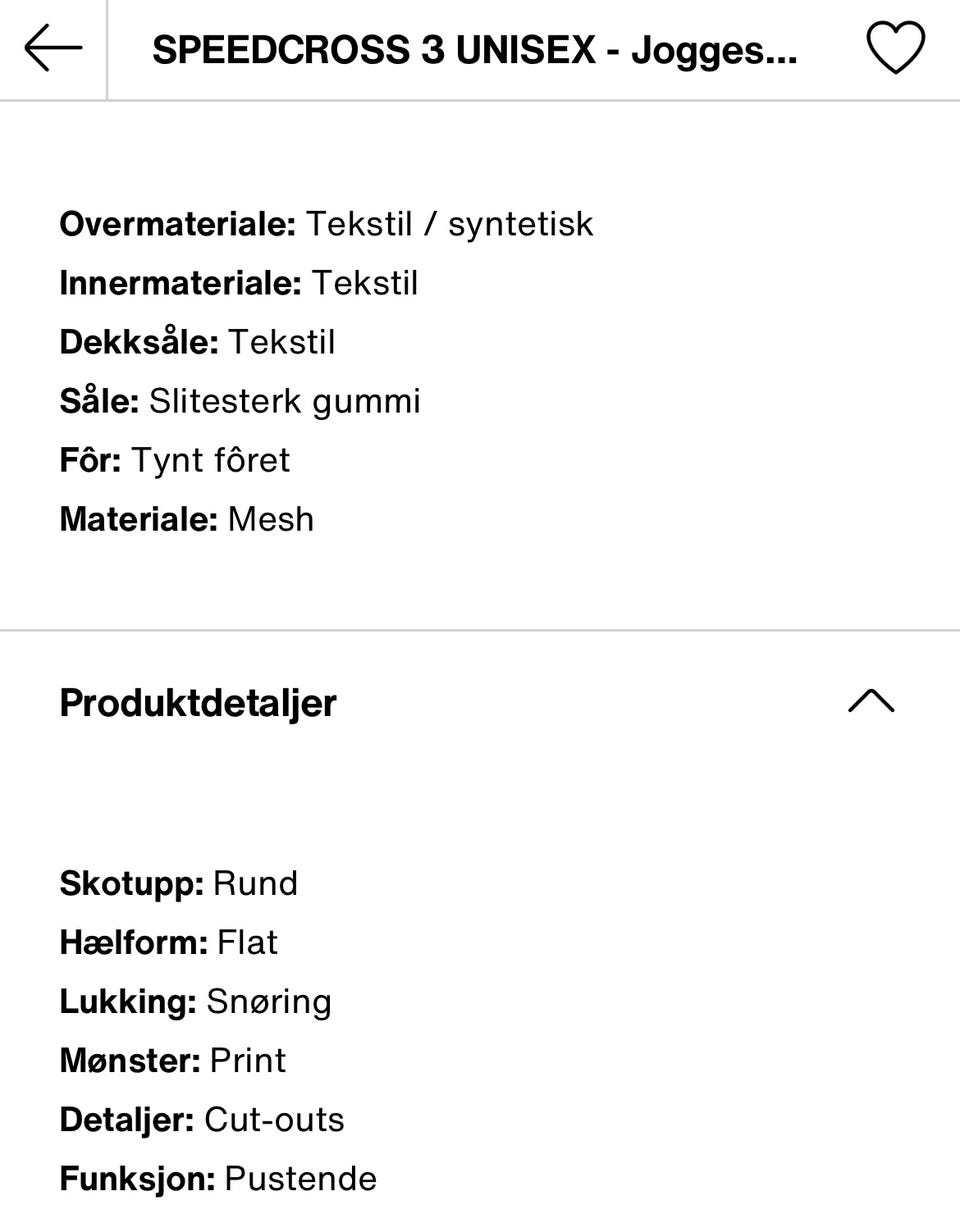Tap the Fôr Tynt fôret line
Screen dimensions: 960x1223
click(x=174, y=460)
